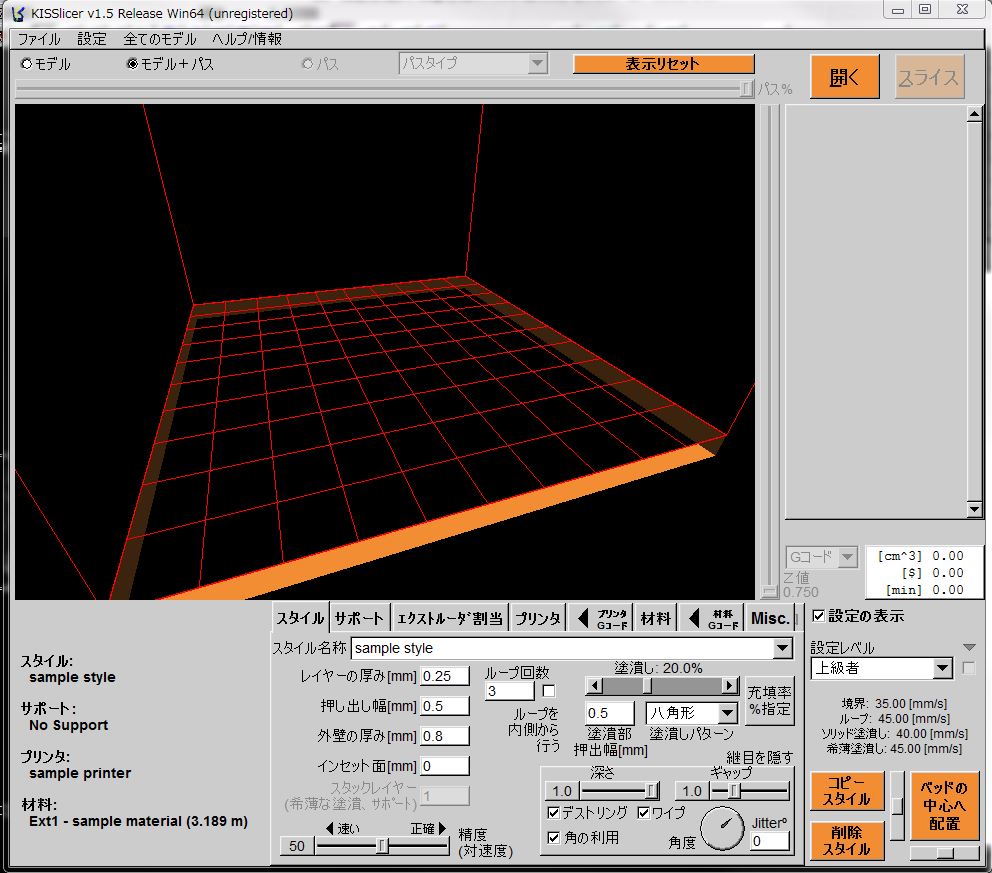Click the slider below ベッドの中心へ配置

click(944, 853)
